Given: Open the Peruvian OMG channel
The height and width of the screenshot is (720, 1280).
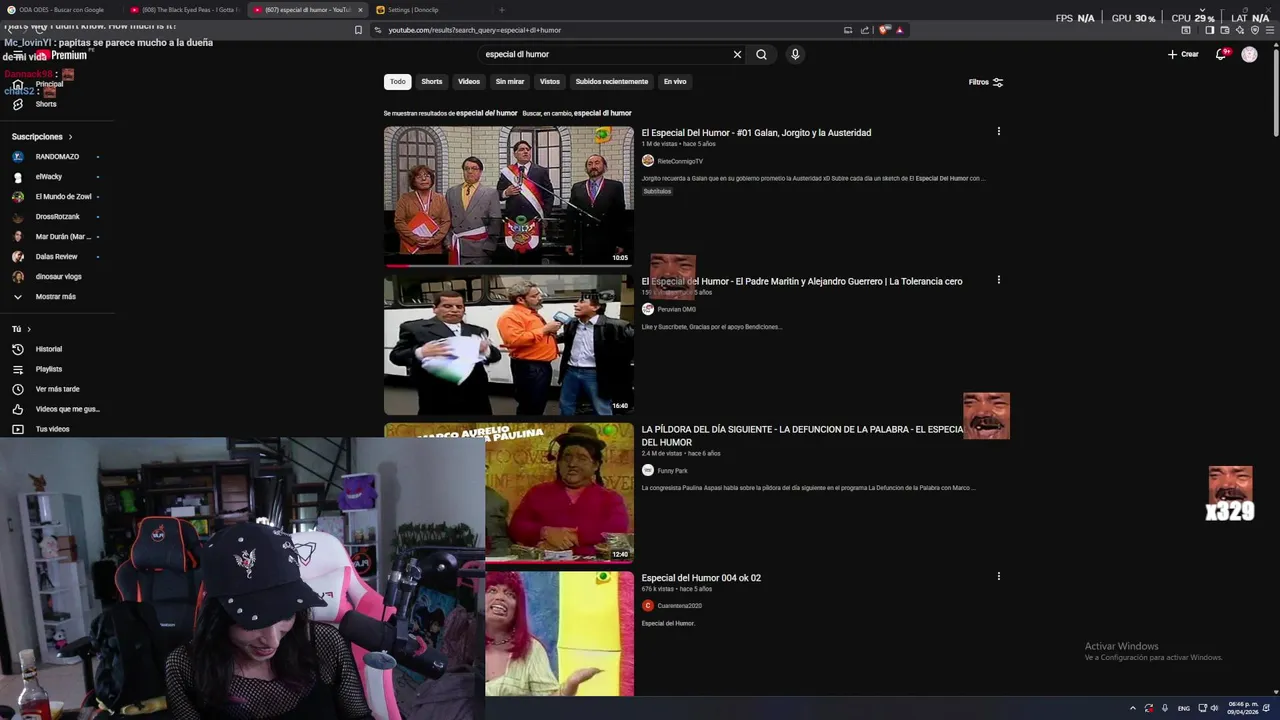Looking at the screenshot, I should 676,310.
